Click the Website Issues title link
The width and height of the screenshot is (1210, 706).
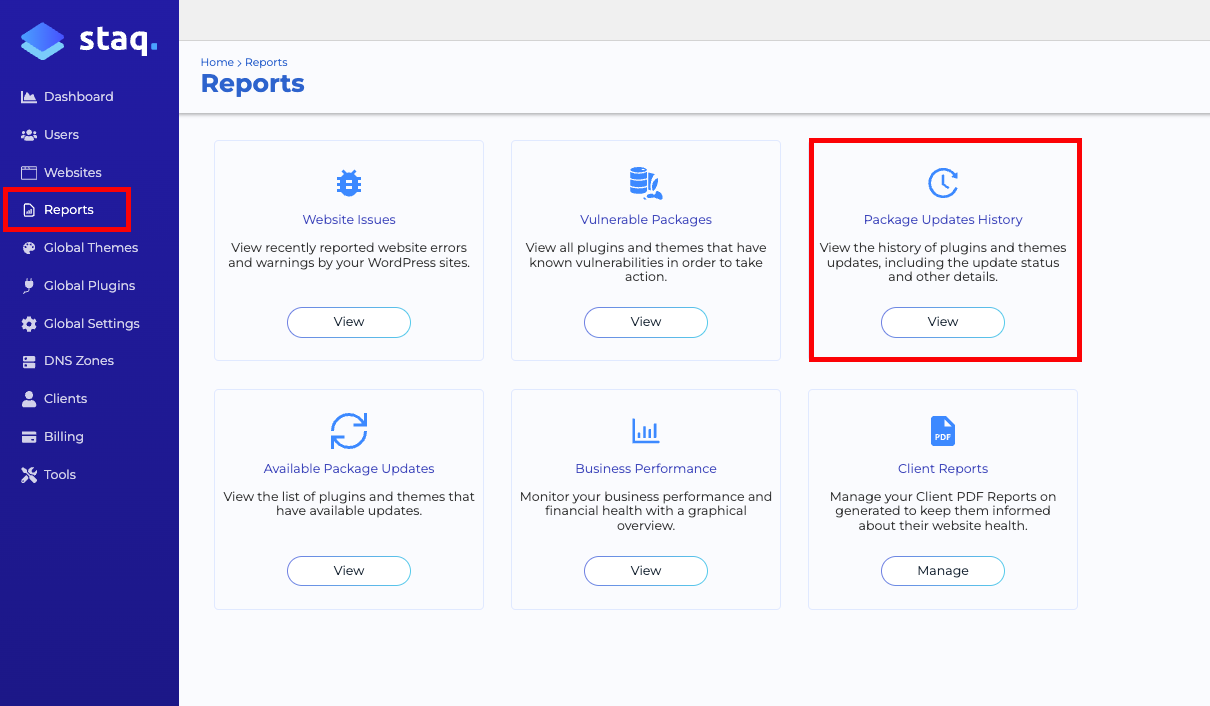pyautogui.click(x=348, y=219)
